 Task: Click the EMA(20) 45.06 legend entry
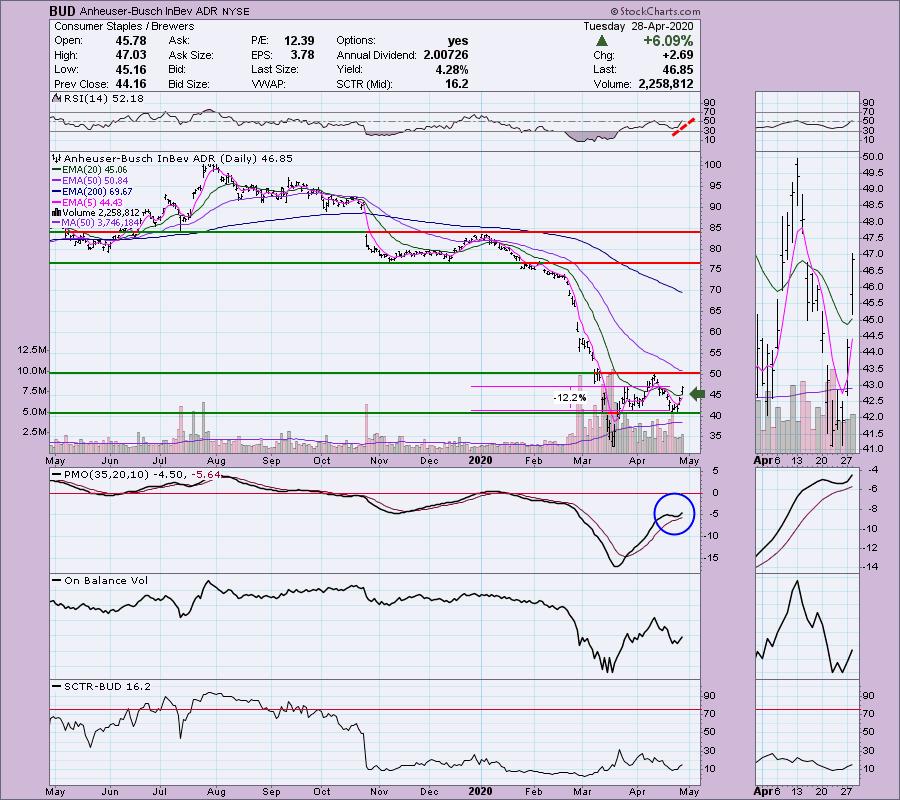tap(90, 170)
